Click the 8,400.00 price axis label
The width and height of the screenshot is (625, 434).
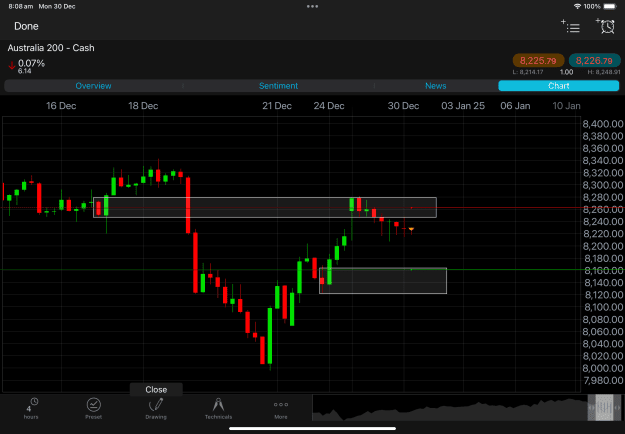click(x=603, y=124)
